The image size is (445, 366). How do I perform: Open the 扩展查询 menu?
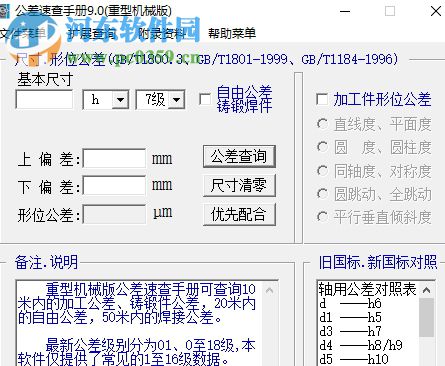92,33
